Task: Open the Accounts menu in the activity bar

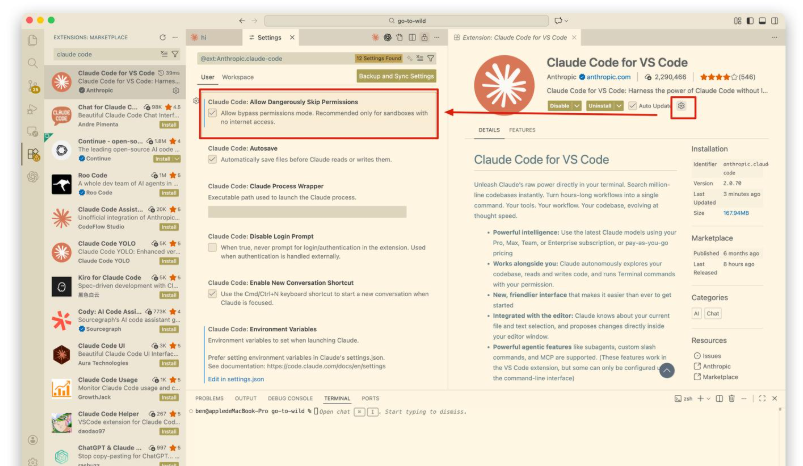Action: [33, 440]
